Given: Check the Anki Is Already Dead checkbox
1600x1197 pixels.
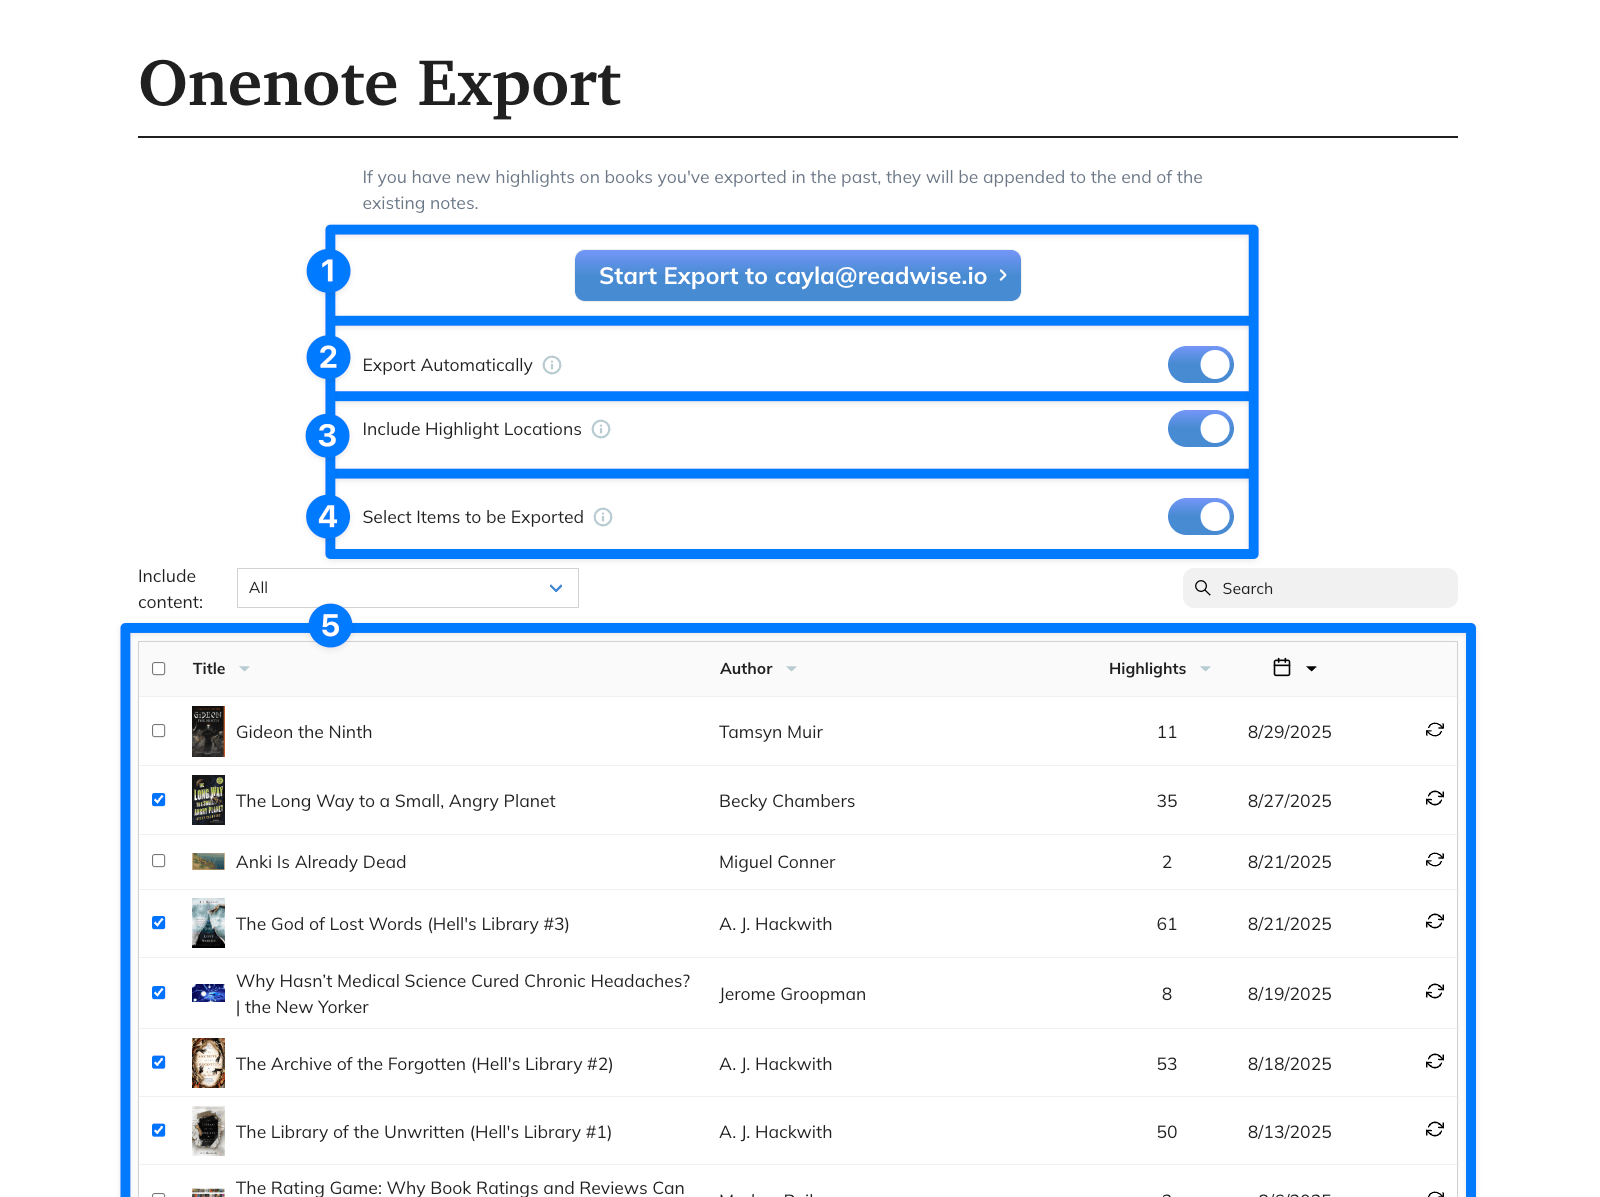Looking at the screenshot, I should coord(159,861).
